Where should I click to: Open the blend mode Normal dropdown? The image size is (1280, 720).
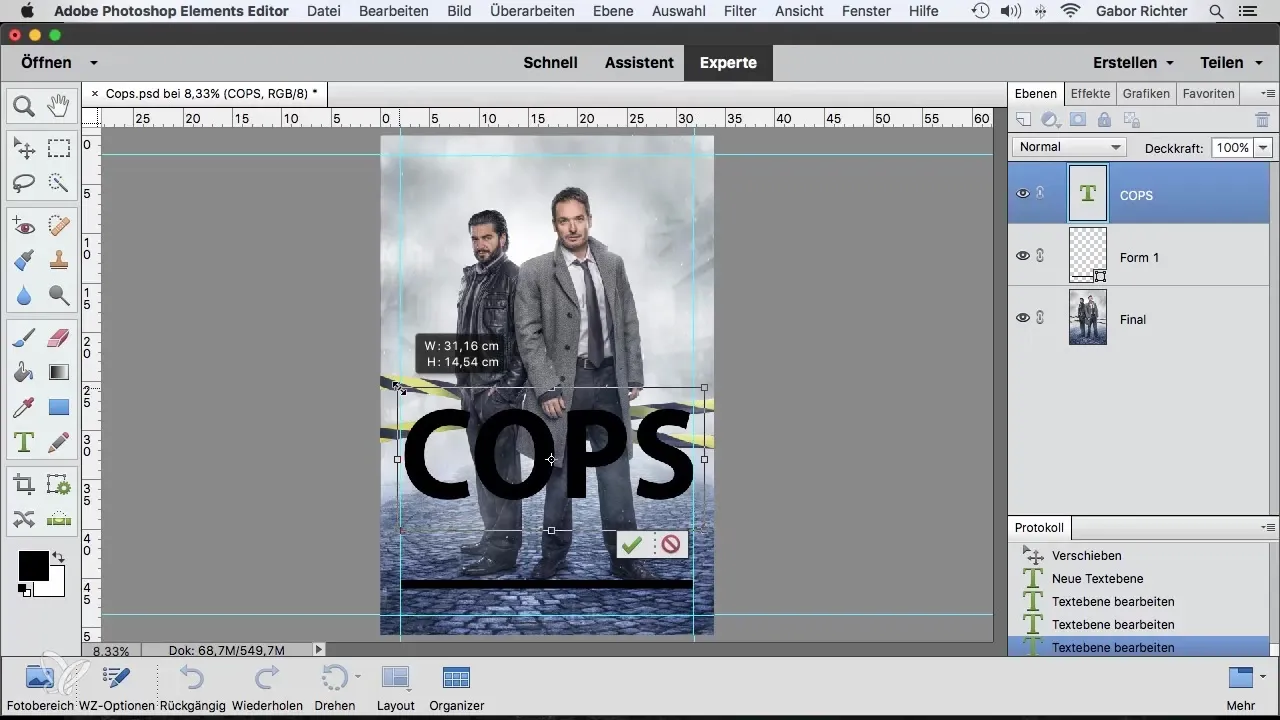click(1069, 147)
